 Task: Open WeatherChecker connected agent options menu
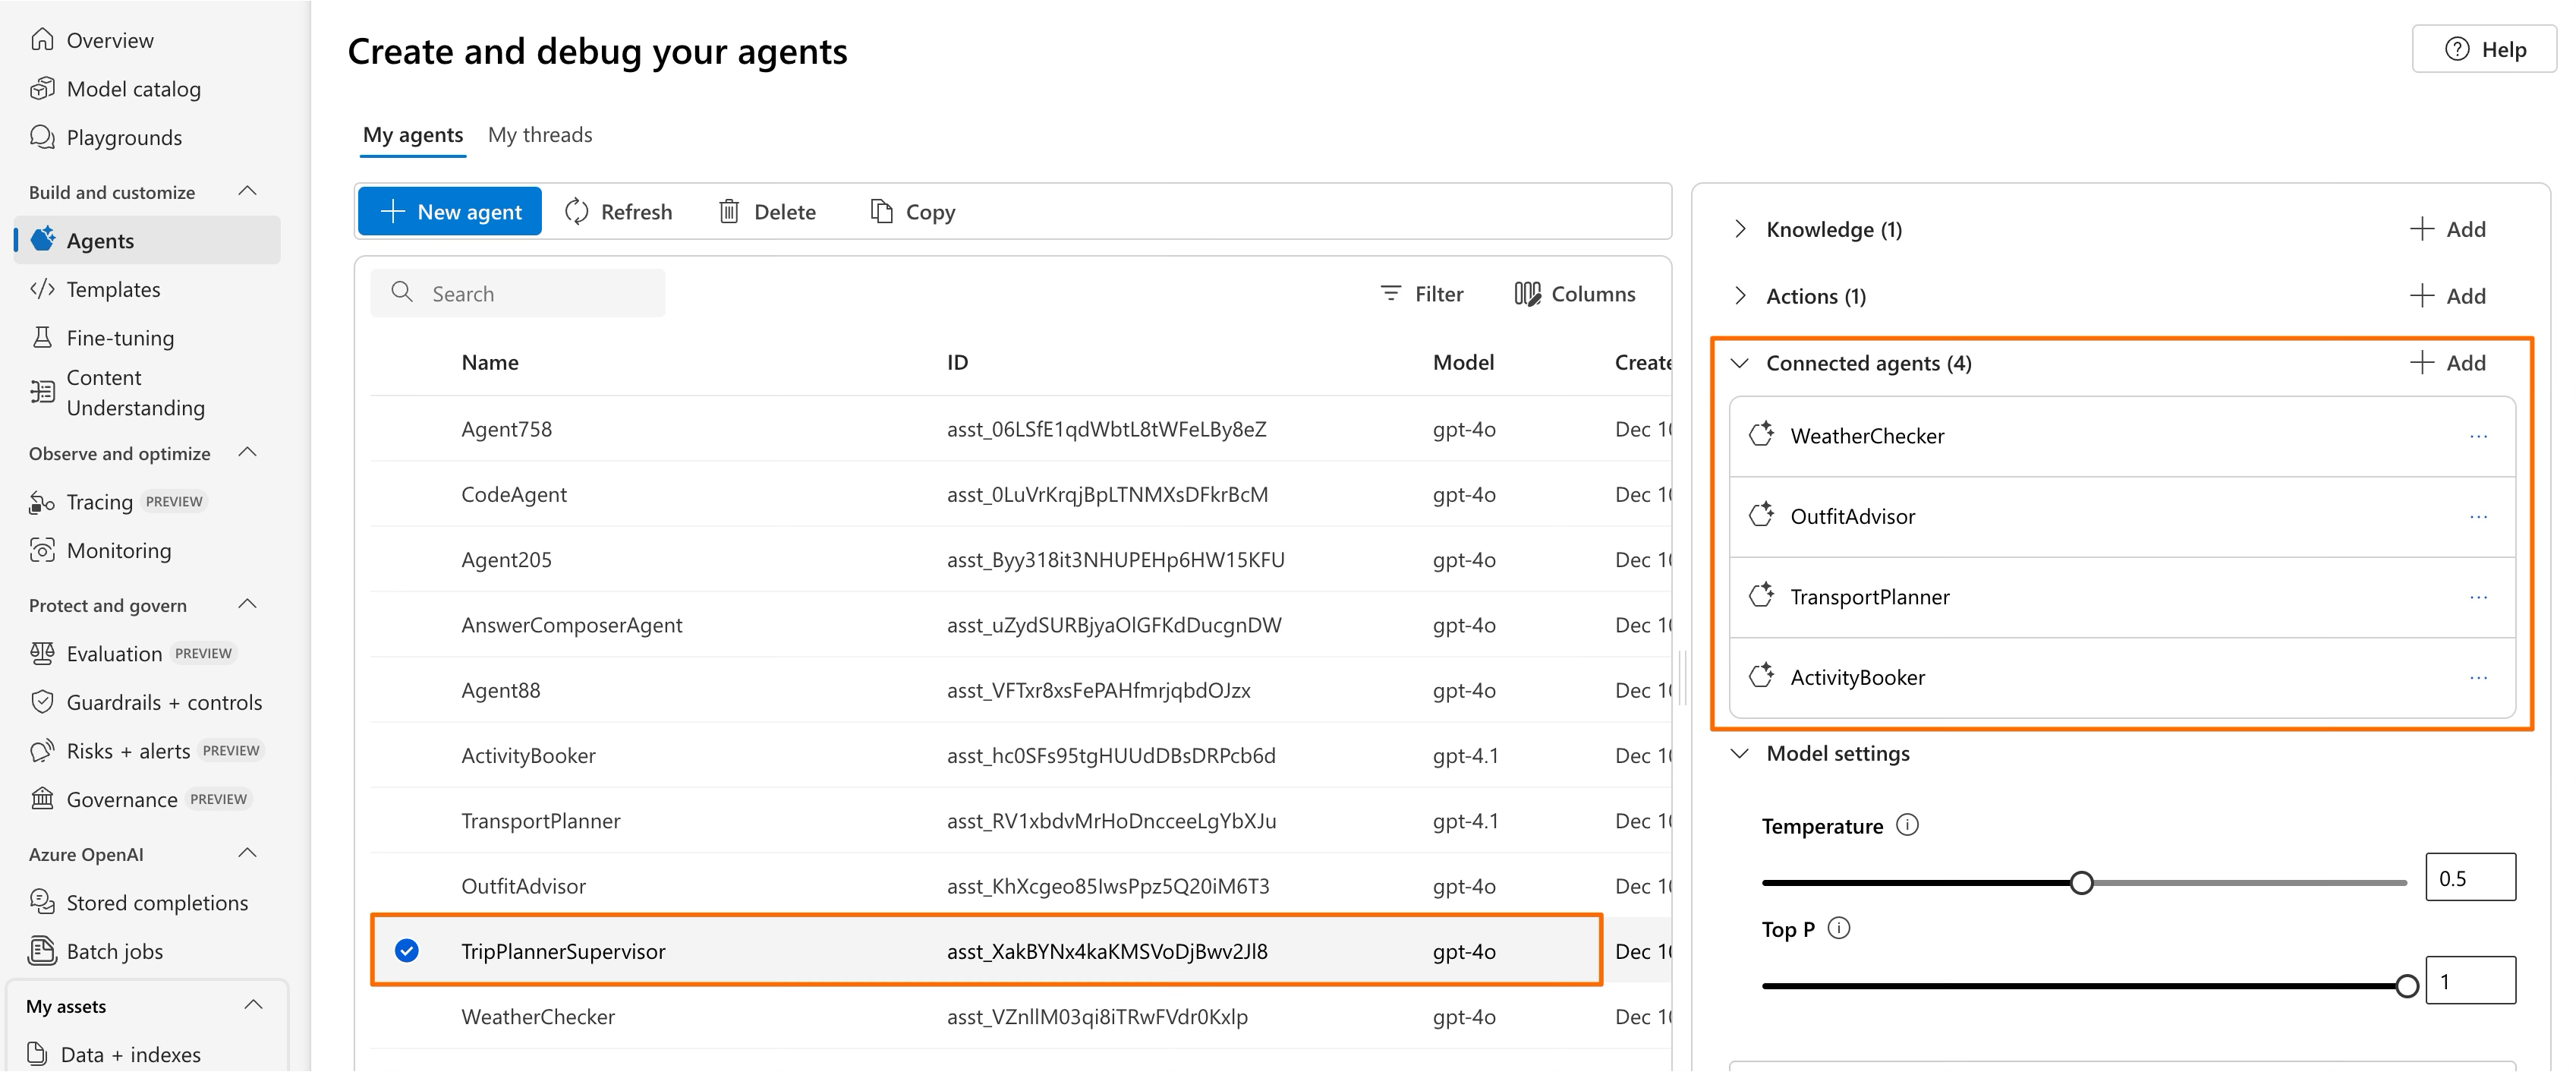pos(2478,436)
